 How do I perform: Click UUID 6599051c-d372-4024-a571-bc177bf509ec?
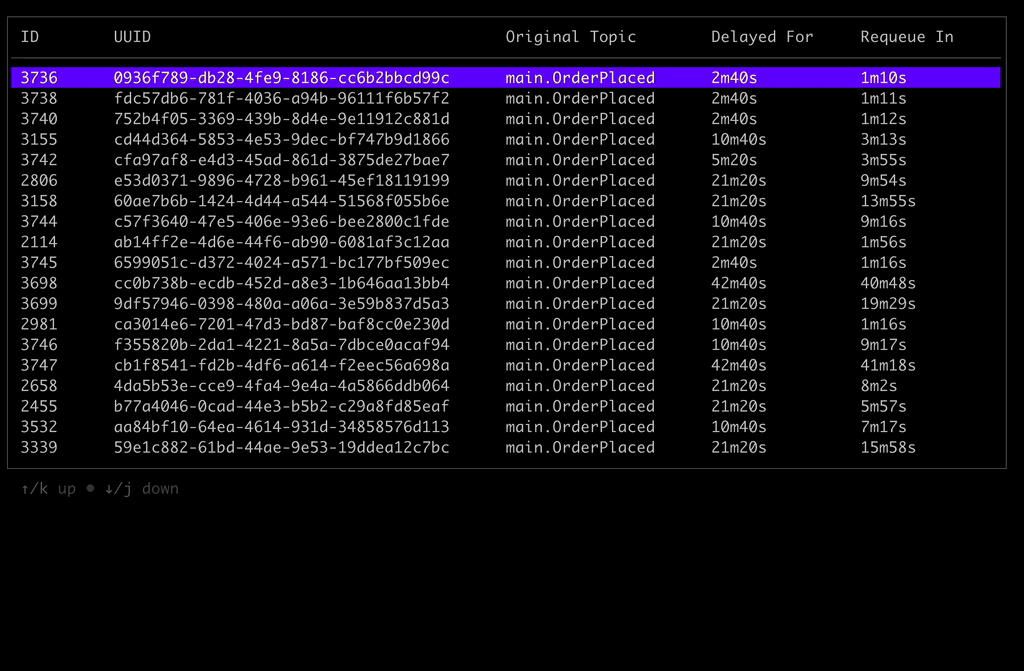point(281,263)
